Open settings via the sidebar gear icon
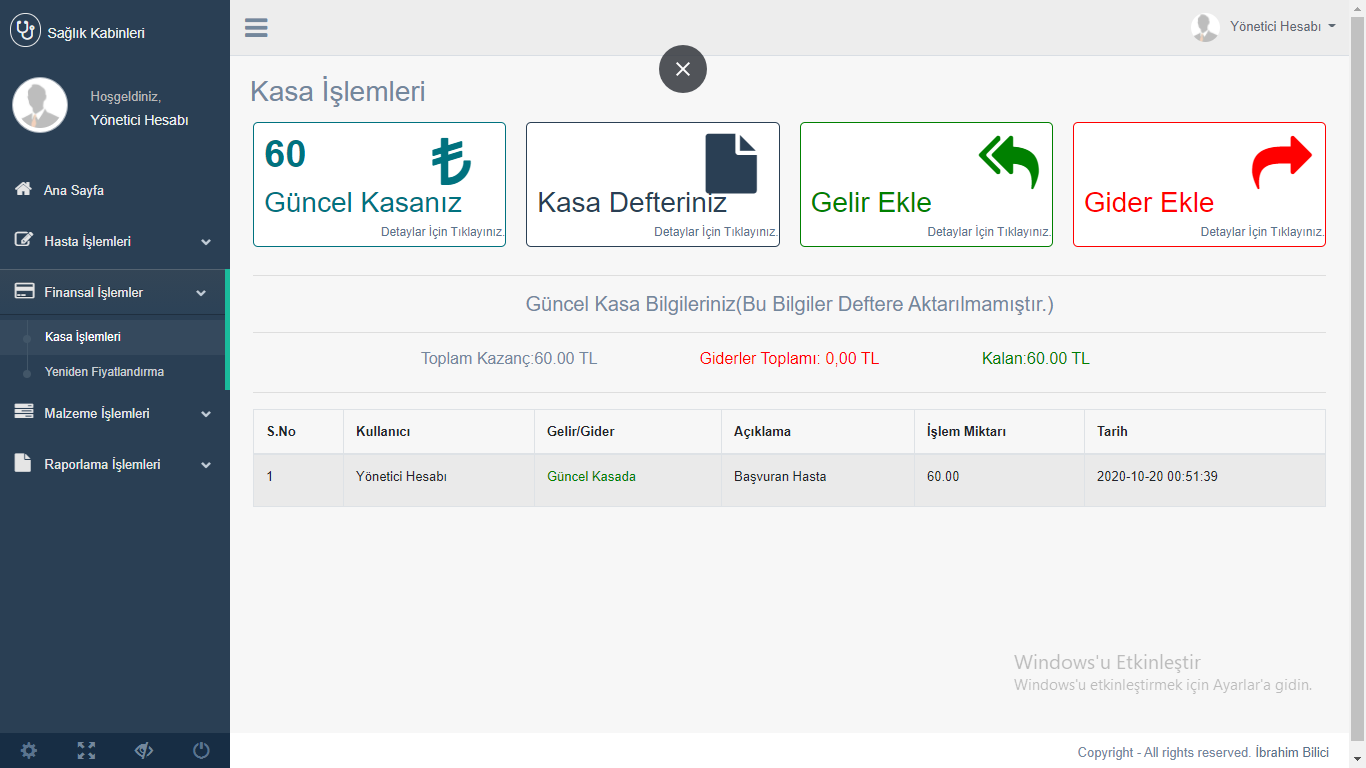The width and height of the screenshot is (1366, 768). [29, 750]
